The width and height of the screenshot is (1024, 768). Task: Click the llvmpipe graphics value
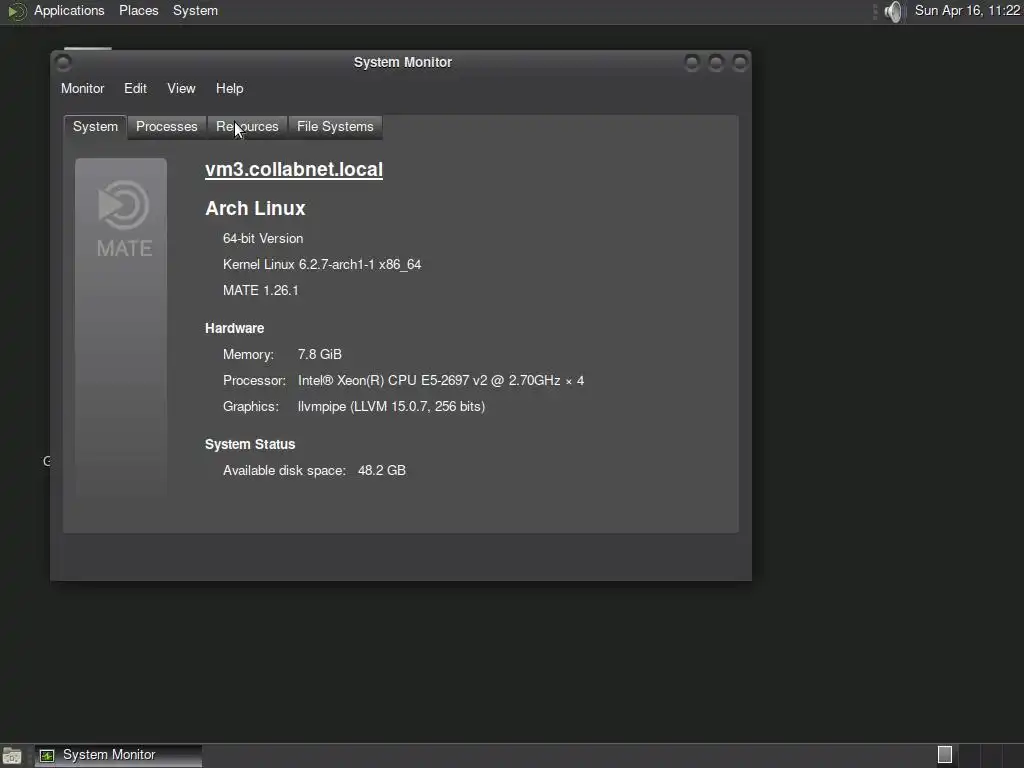pyautogui.click(x=391, y=407)
